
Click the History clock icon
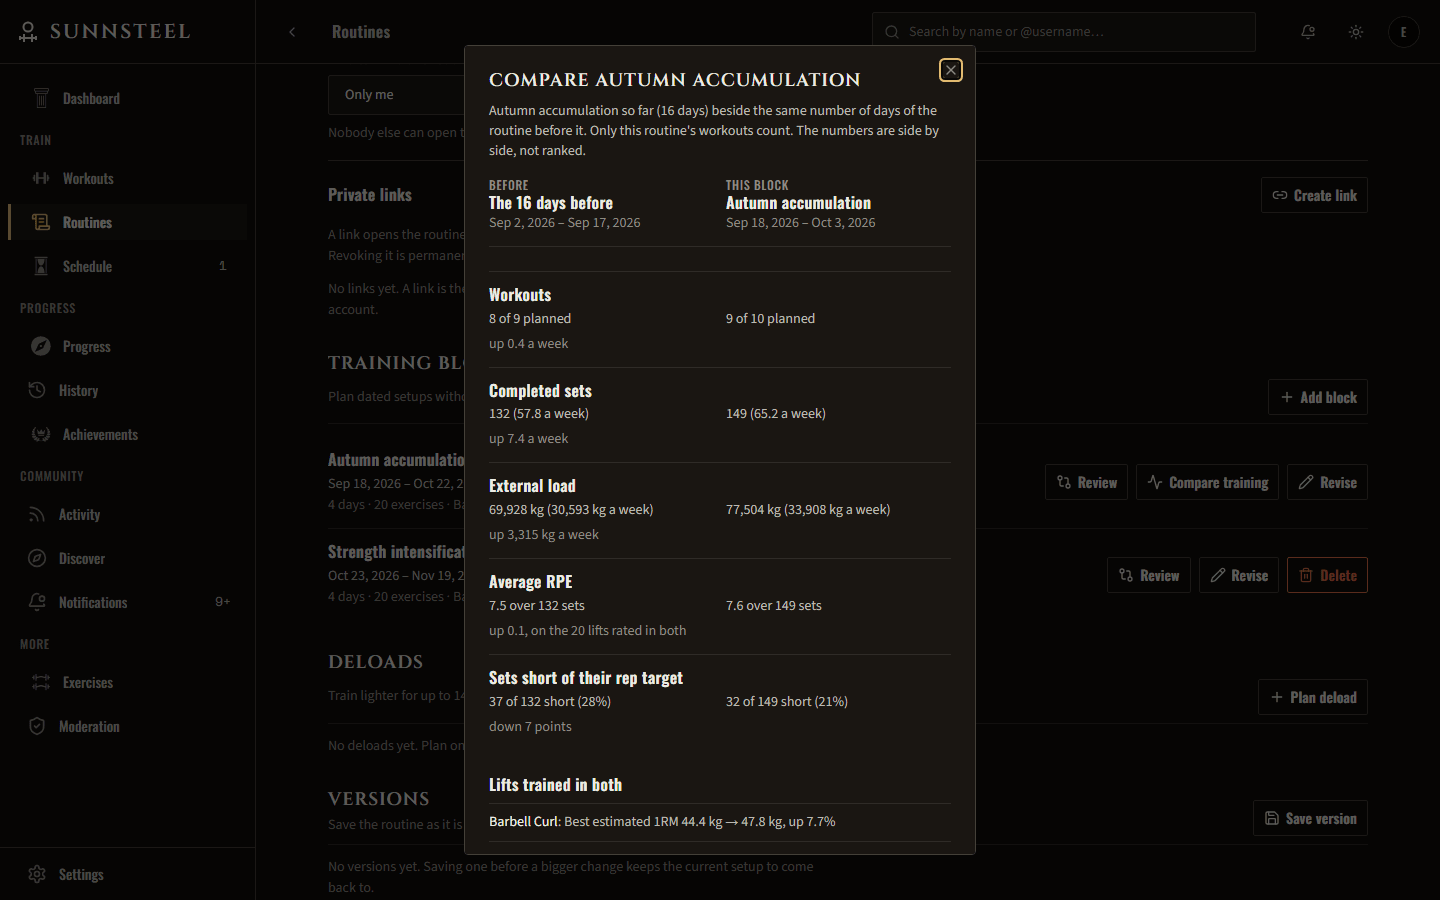pos(37,390)
